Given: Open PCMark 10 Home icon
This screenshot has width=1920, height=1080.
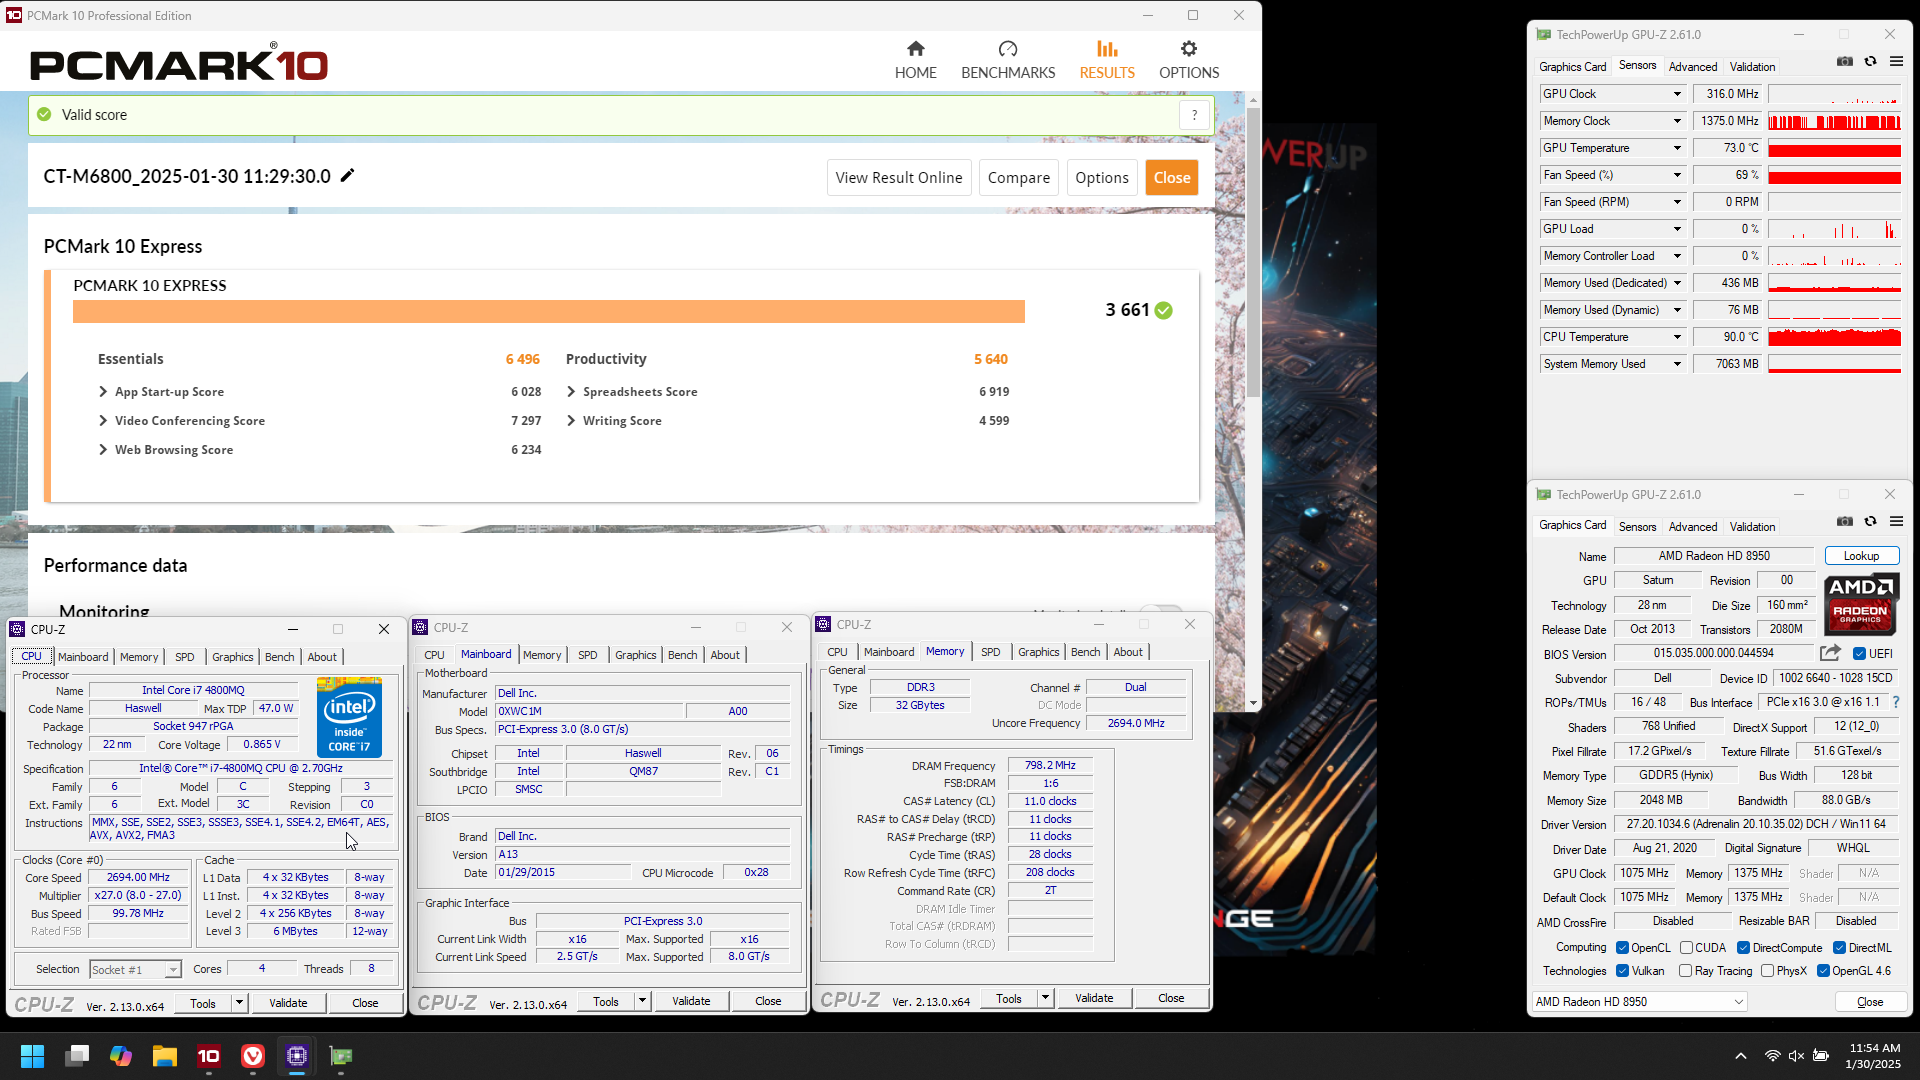Looking at the screenshot, I should (x=915, y=49).
